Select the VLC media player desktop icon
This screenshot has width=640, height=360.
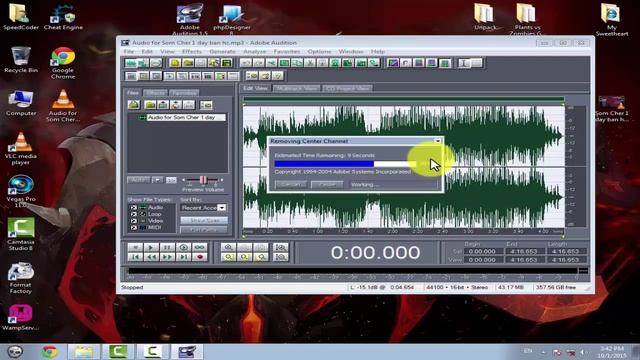pos(21,149)
